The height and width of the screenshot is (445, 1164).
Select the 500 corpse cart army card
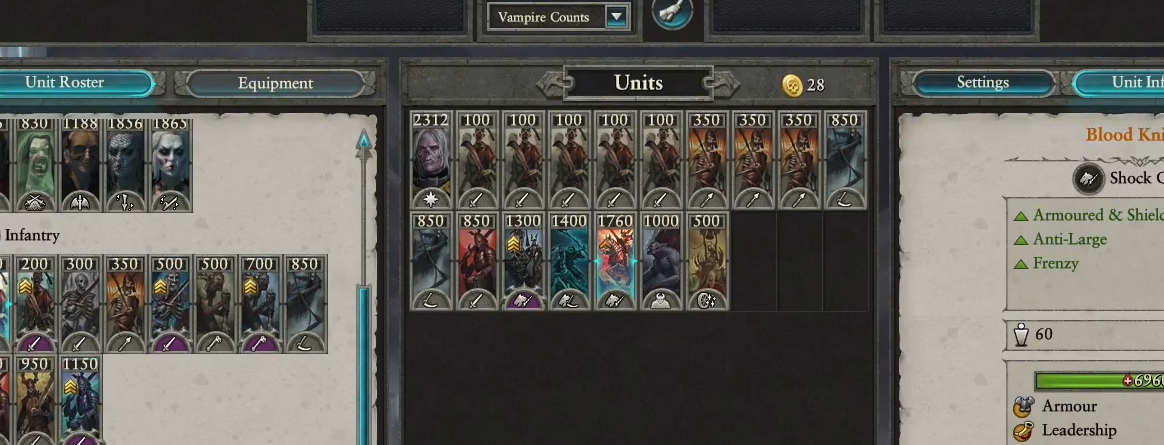[707, 261]
